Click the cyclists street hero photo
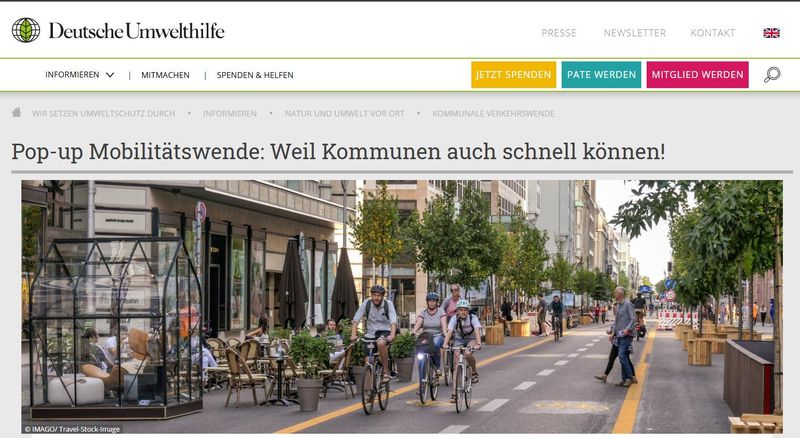 click(402, 307)
